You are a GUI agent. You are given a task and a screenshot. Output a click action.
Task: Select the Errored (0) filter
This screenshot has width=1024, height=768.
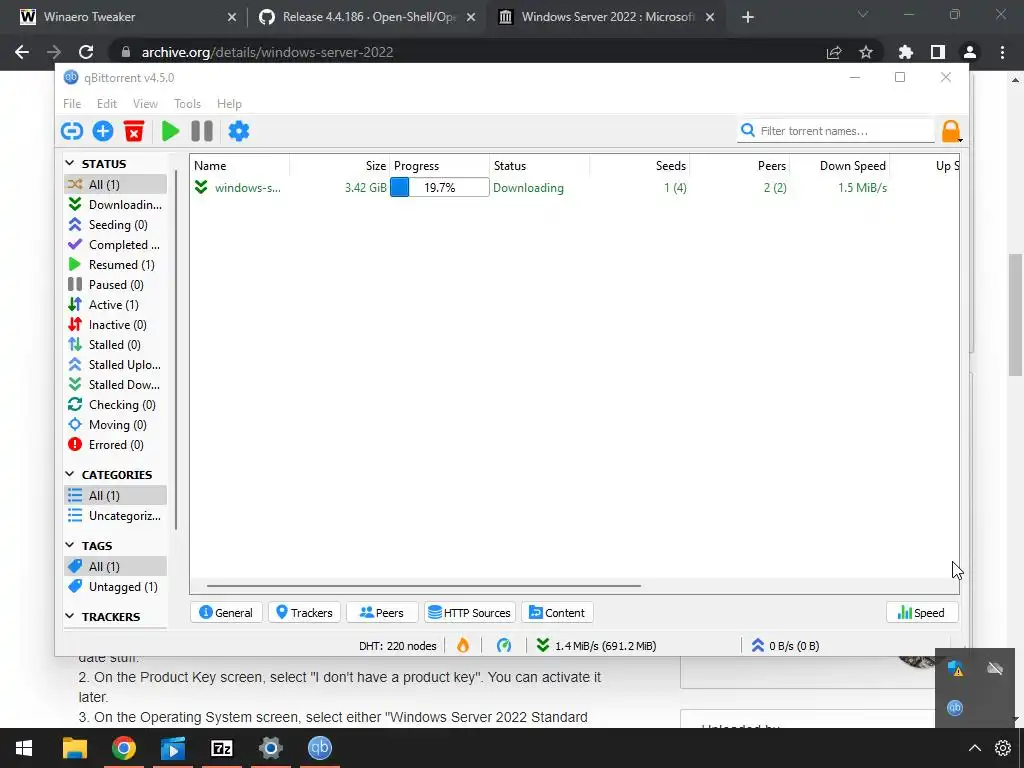point(116,445)
